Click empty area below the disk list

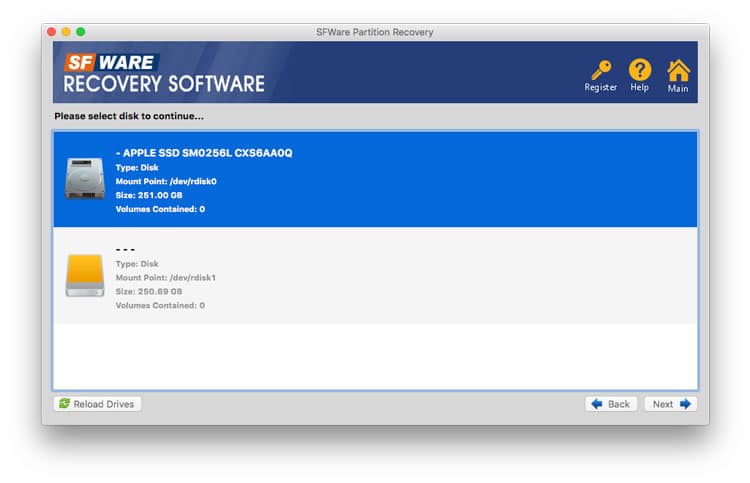(x=375, y=355)
